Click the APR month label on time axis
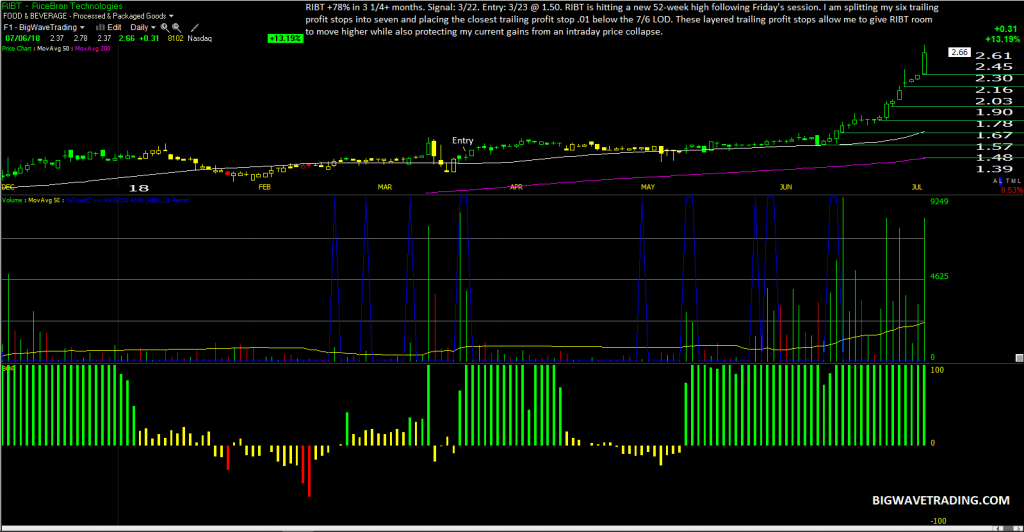 coord(517,187)
